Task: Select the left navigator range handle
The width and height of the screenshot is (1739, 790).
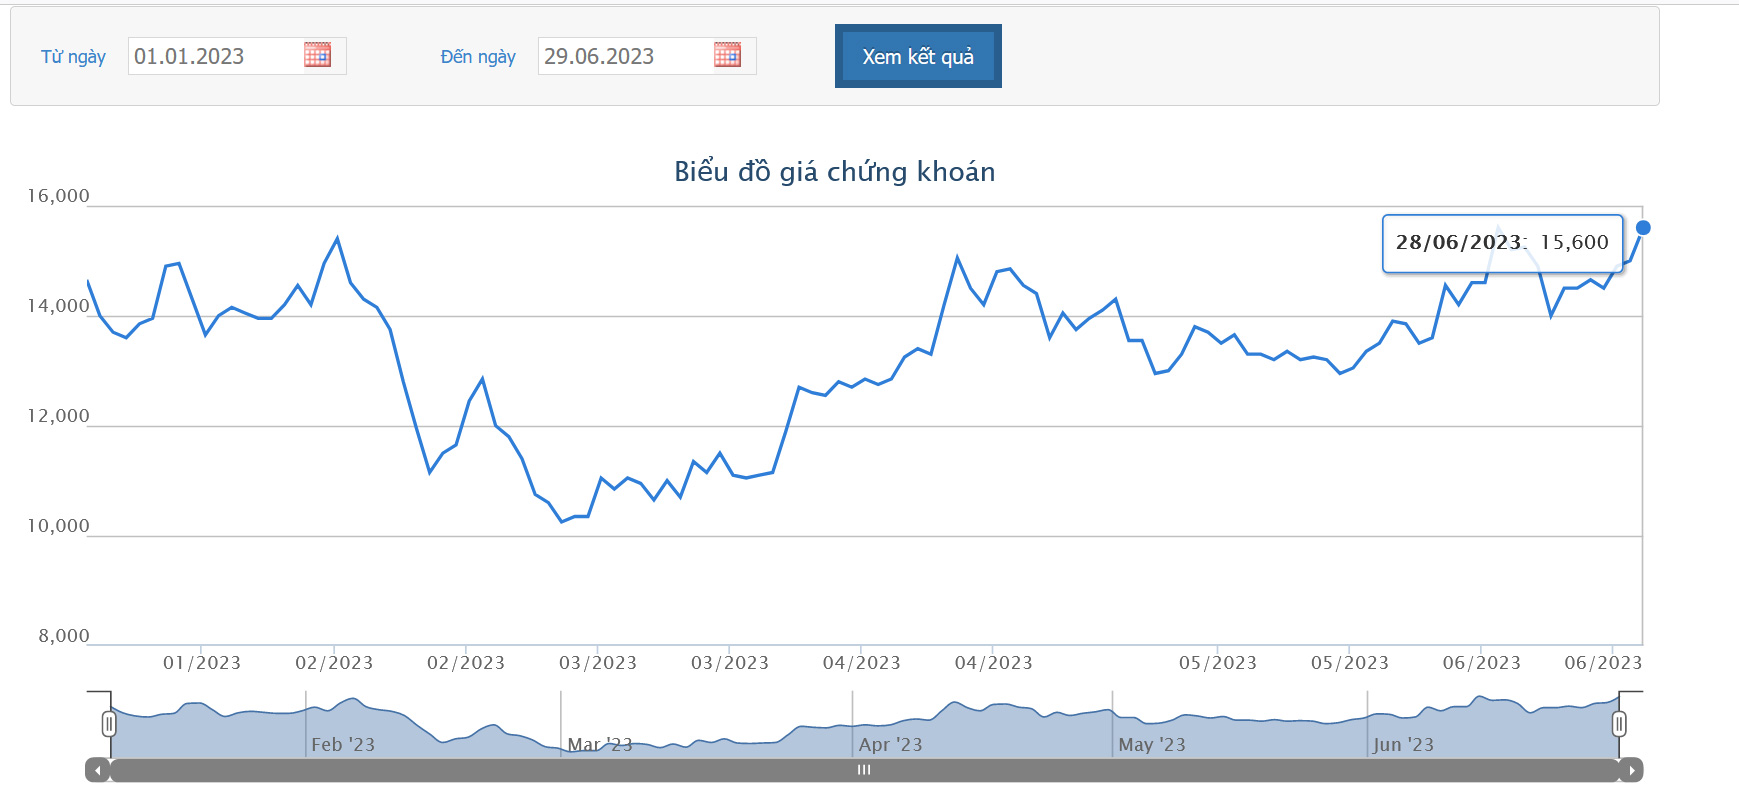Action: tap(109, 723)
